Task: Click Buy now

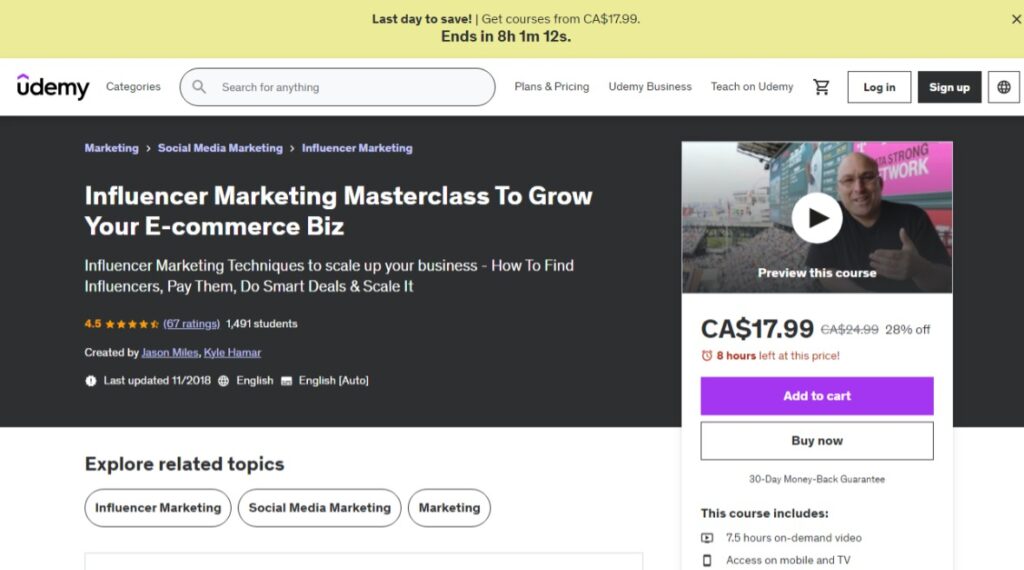Action: coord(817,441)
